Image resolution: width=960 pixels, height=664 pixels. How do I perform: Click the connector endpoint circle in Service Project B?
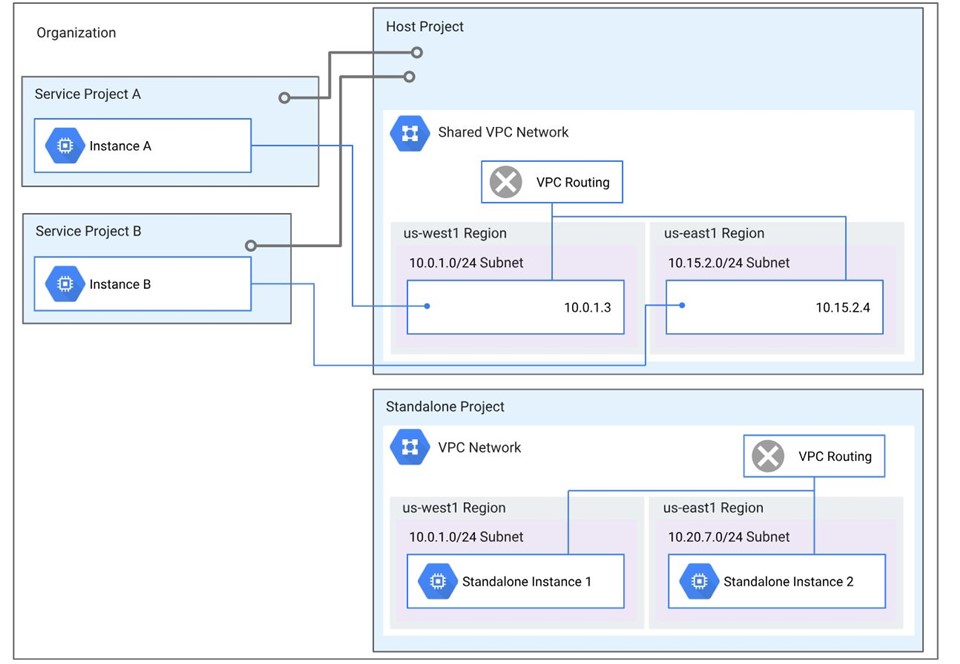pyautogui.click(x=251, y=245)
